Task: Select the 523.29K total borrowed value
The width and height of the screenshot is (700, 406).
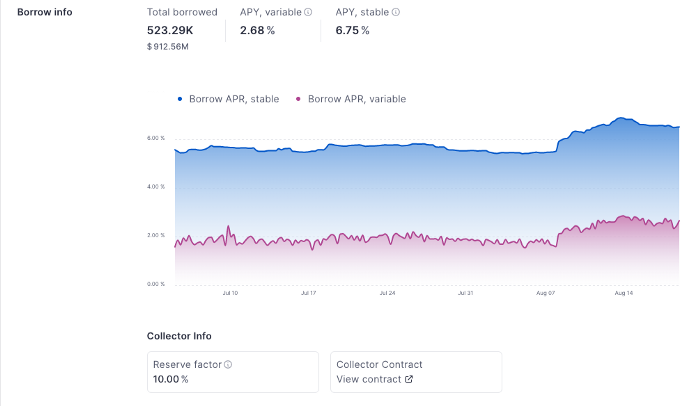Action: 170,30
